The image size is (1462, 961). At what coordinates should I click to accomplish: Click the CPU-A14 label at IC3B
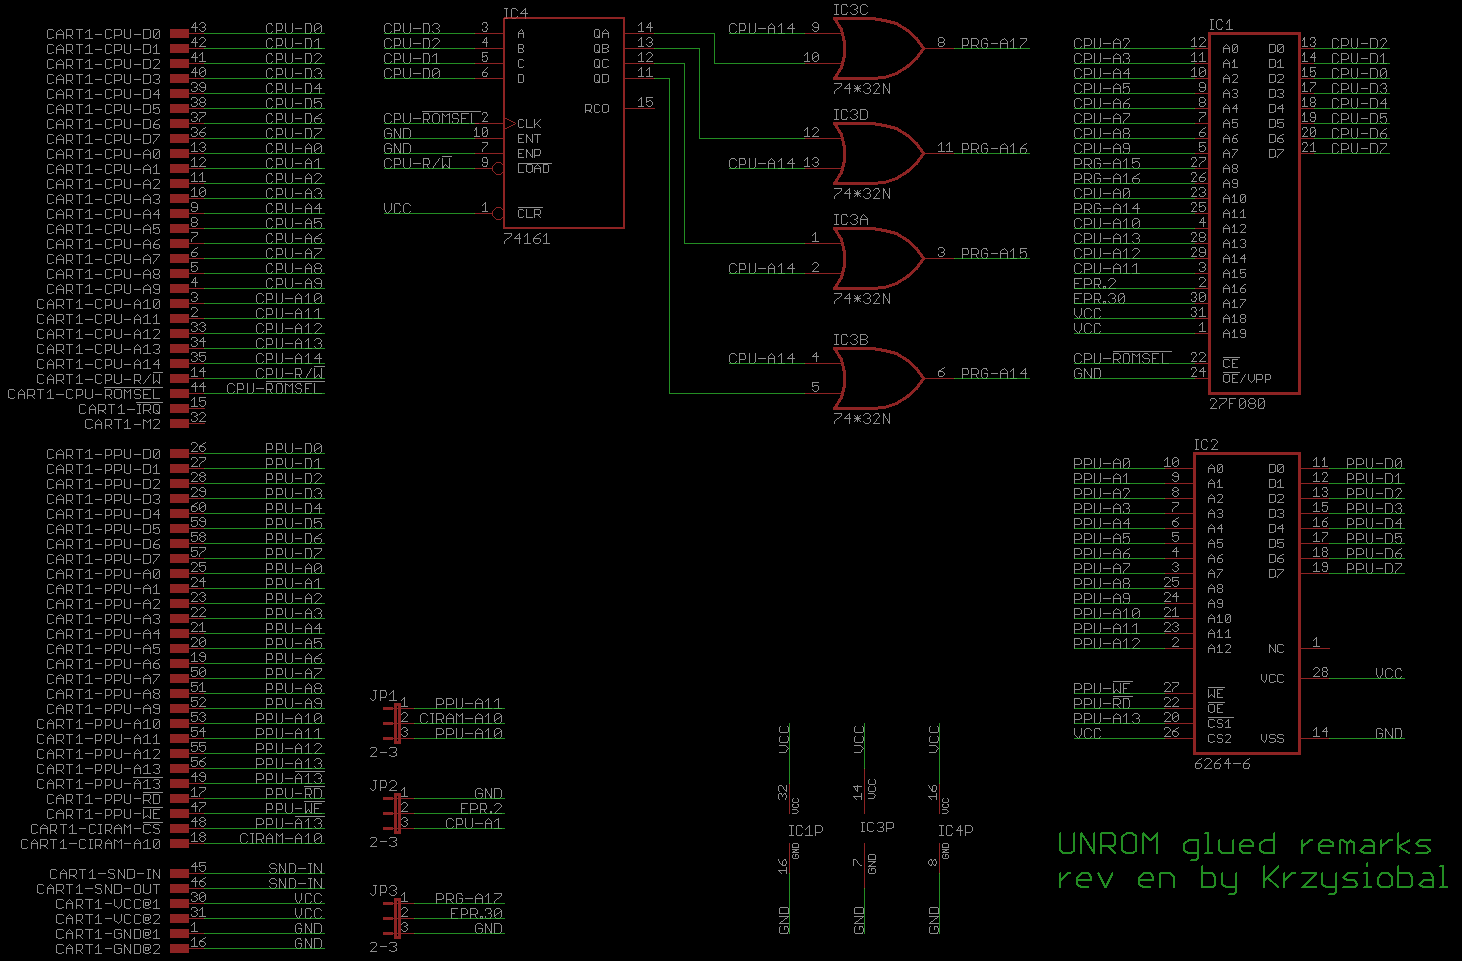760,357
